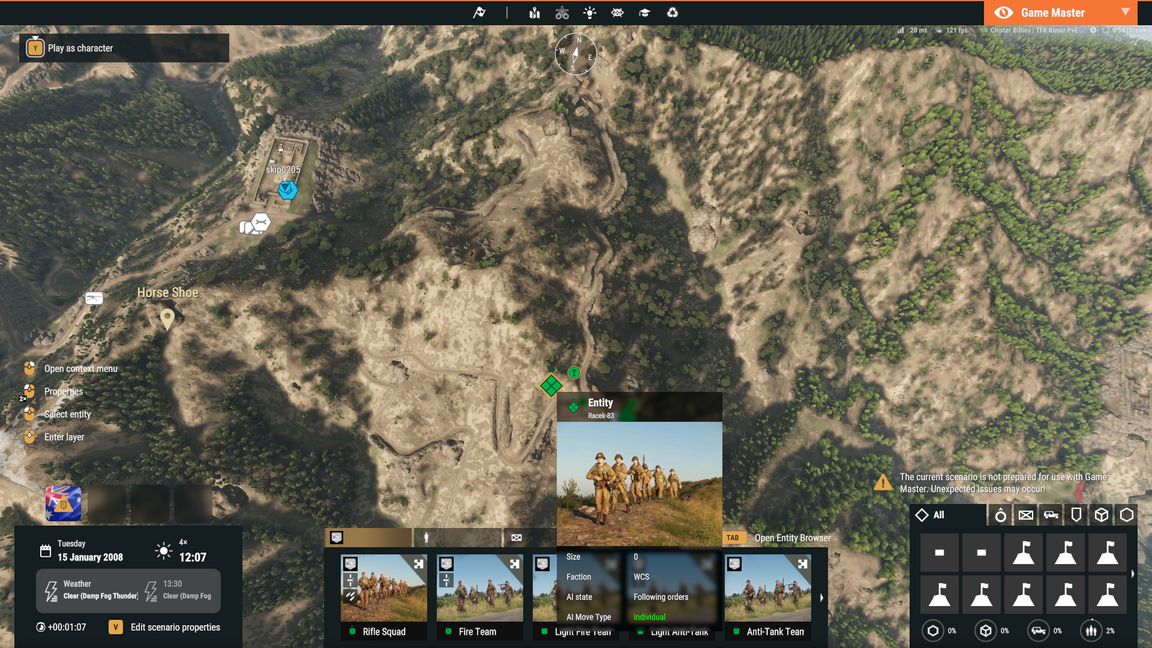The height and width of the screenshot is (648, 1152).
Task: Filter the placed panel by vehicle icon
Action: point(1051,515)
